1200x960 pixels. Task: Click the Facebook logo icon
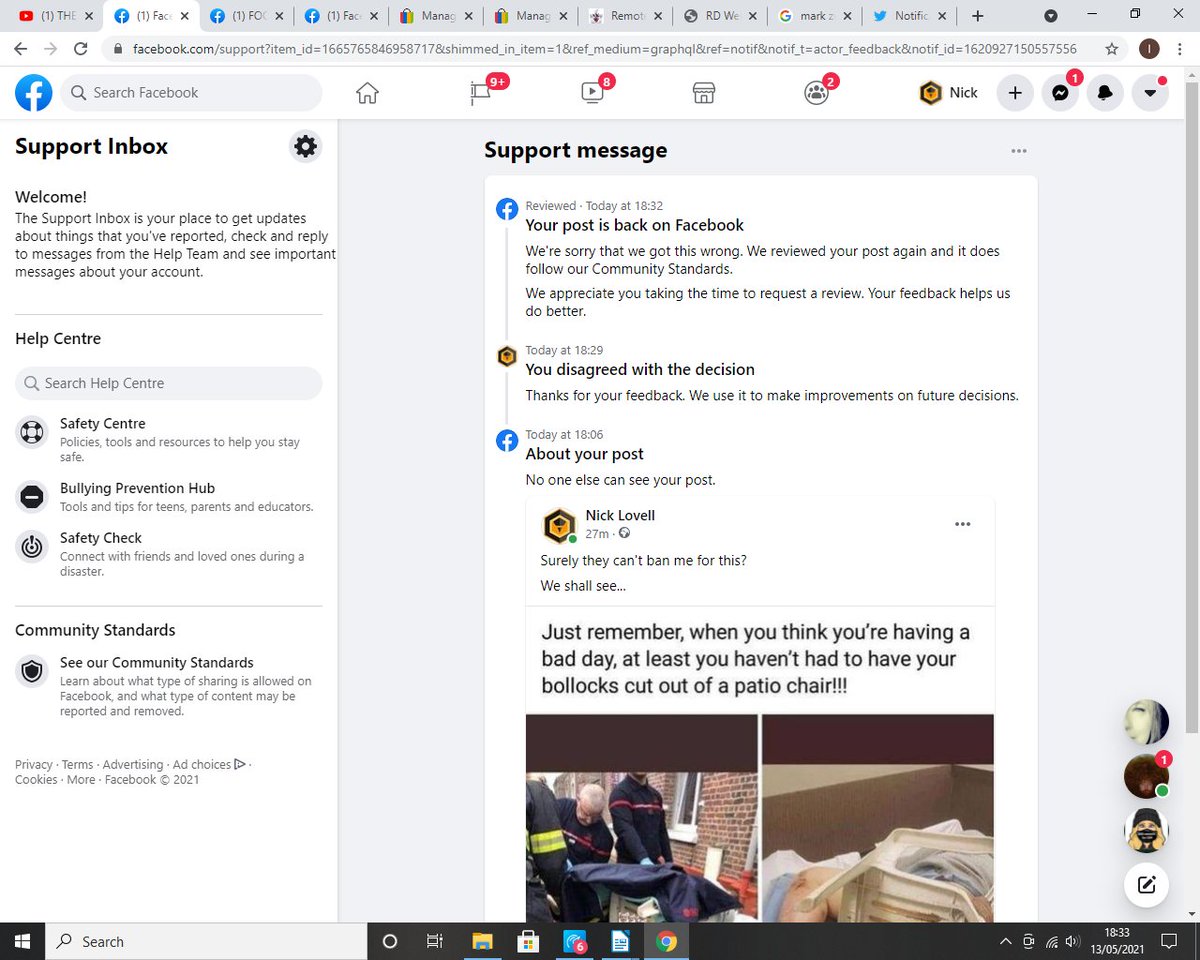[x=34, y=93]
